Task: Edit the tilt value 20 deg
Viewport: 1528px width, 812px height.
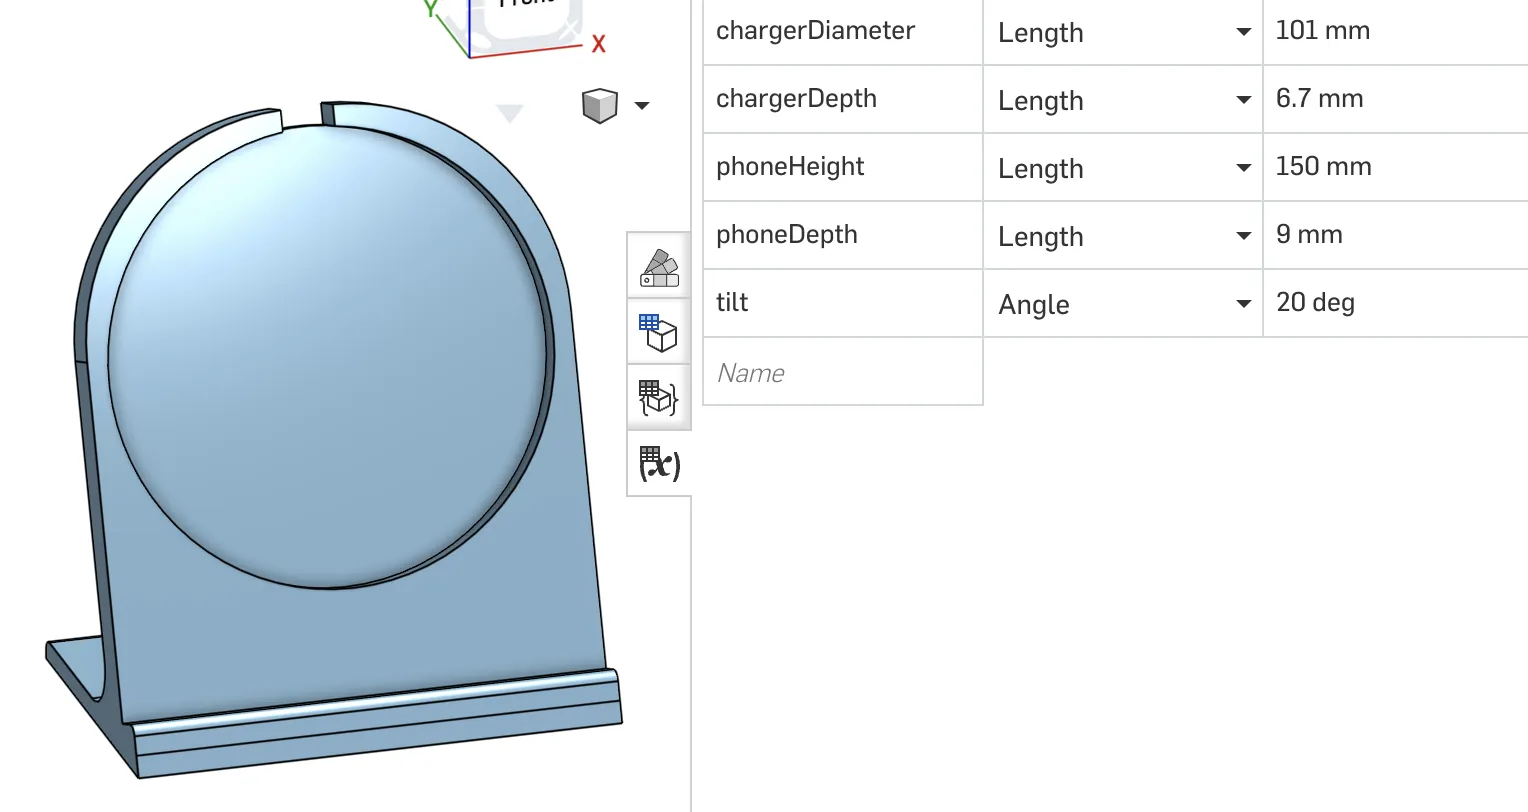Action: click(x=1315, y=303)
